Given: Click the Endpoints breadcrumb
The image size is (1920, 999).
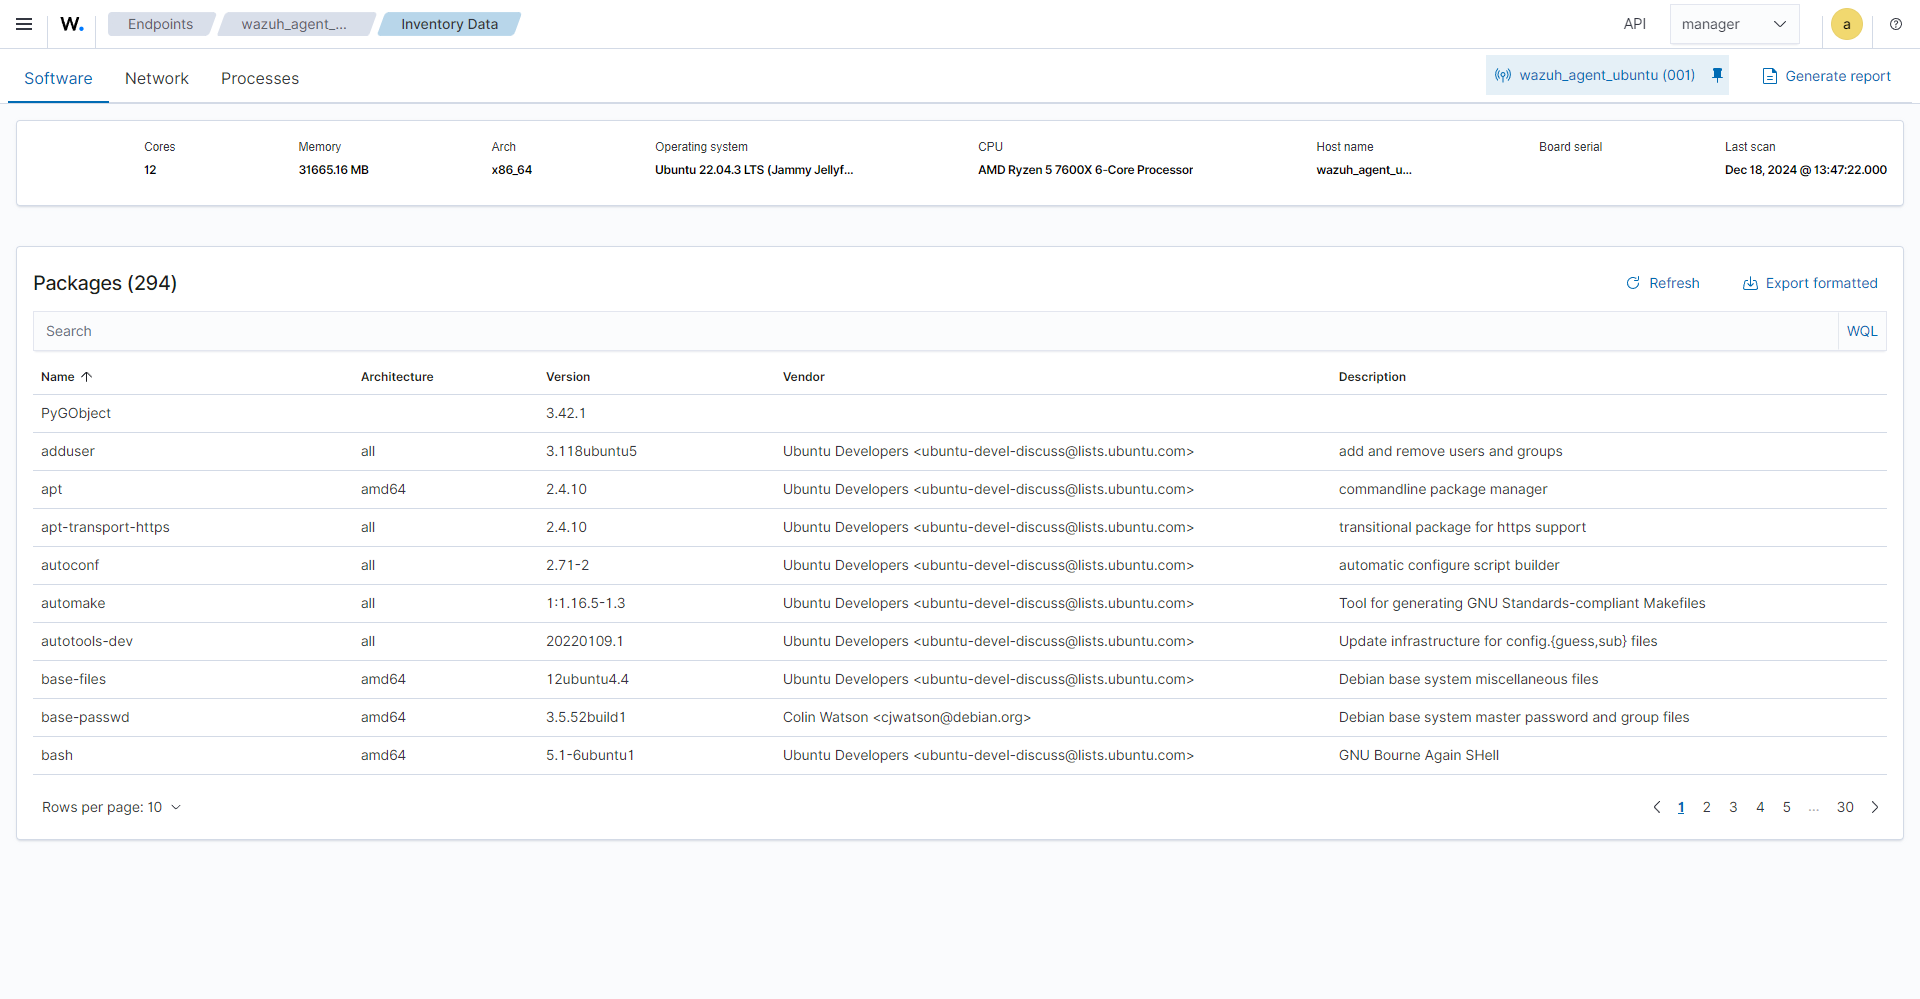Looking at the screenshot, I should (x=160, y=24).
